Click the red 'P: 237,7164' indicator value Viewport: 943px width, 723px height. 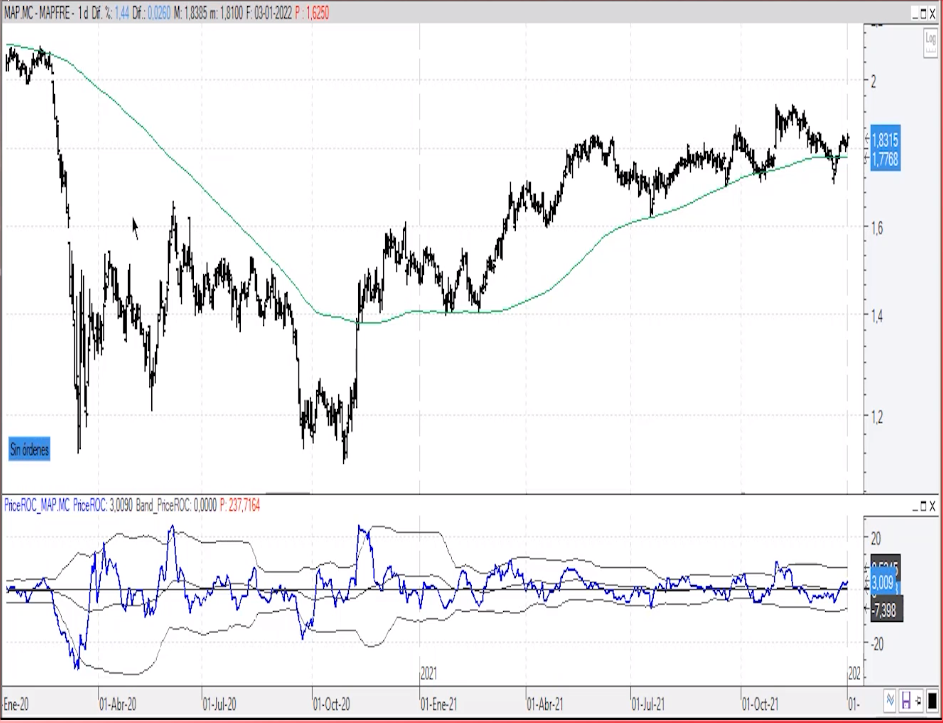(240, 506)
